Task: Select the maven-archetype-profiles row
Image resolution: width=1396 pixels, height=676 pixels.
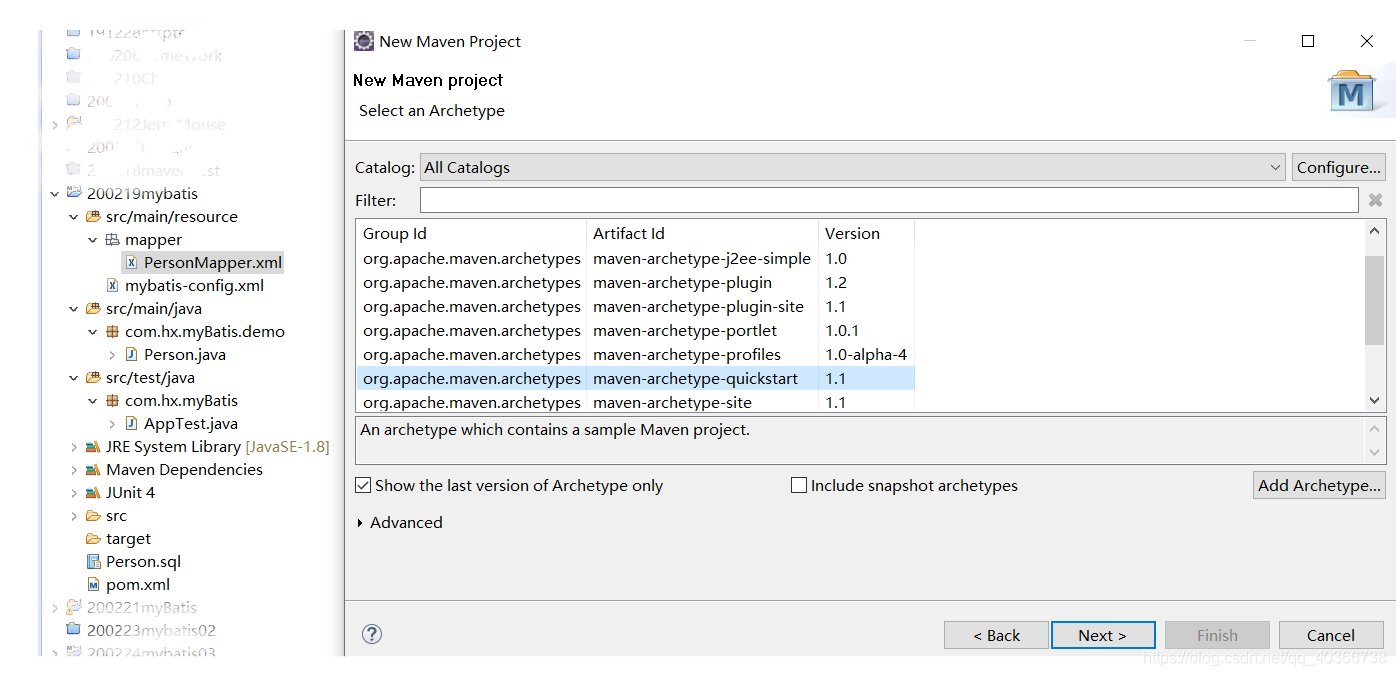Action: 636,354
